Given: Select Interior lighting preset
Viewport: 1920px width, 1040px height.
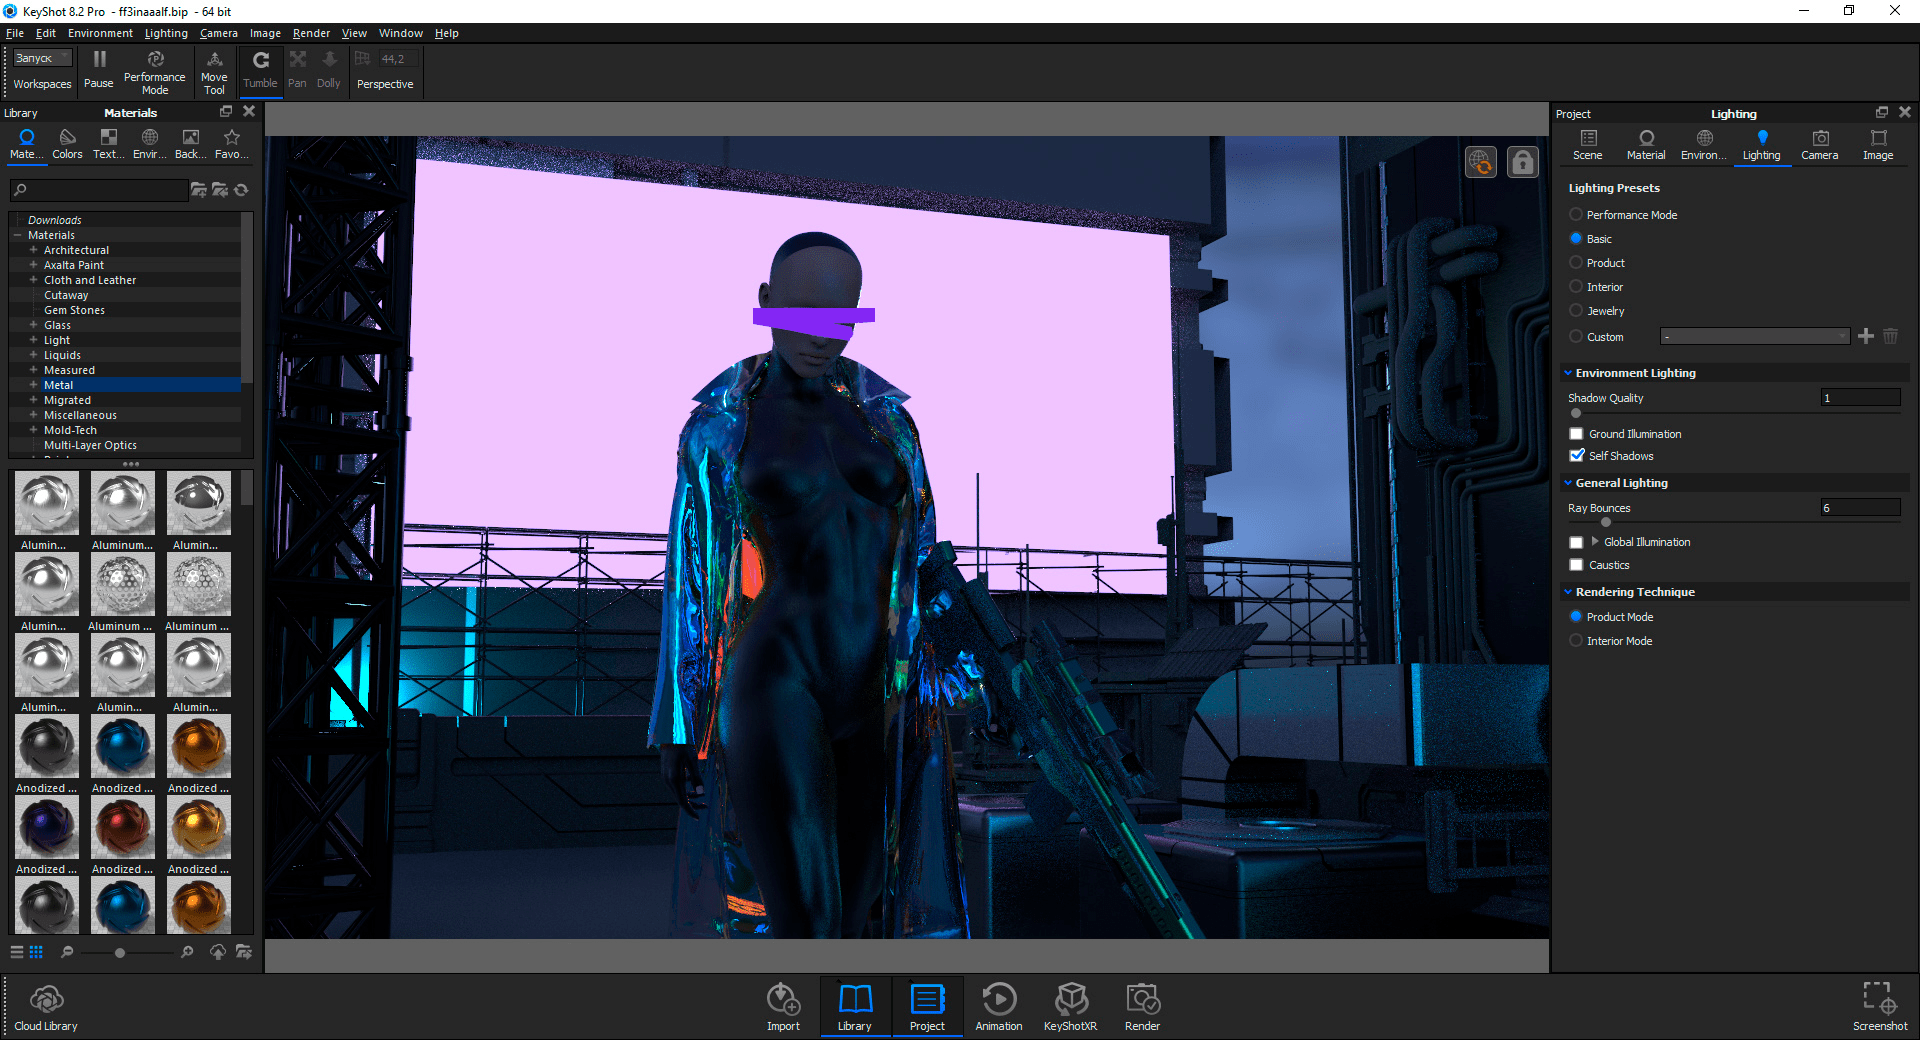Looking at the screenshot, I should (1576, 287).
